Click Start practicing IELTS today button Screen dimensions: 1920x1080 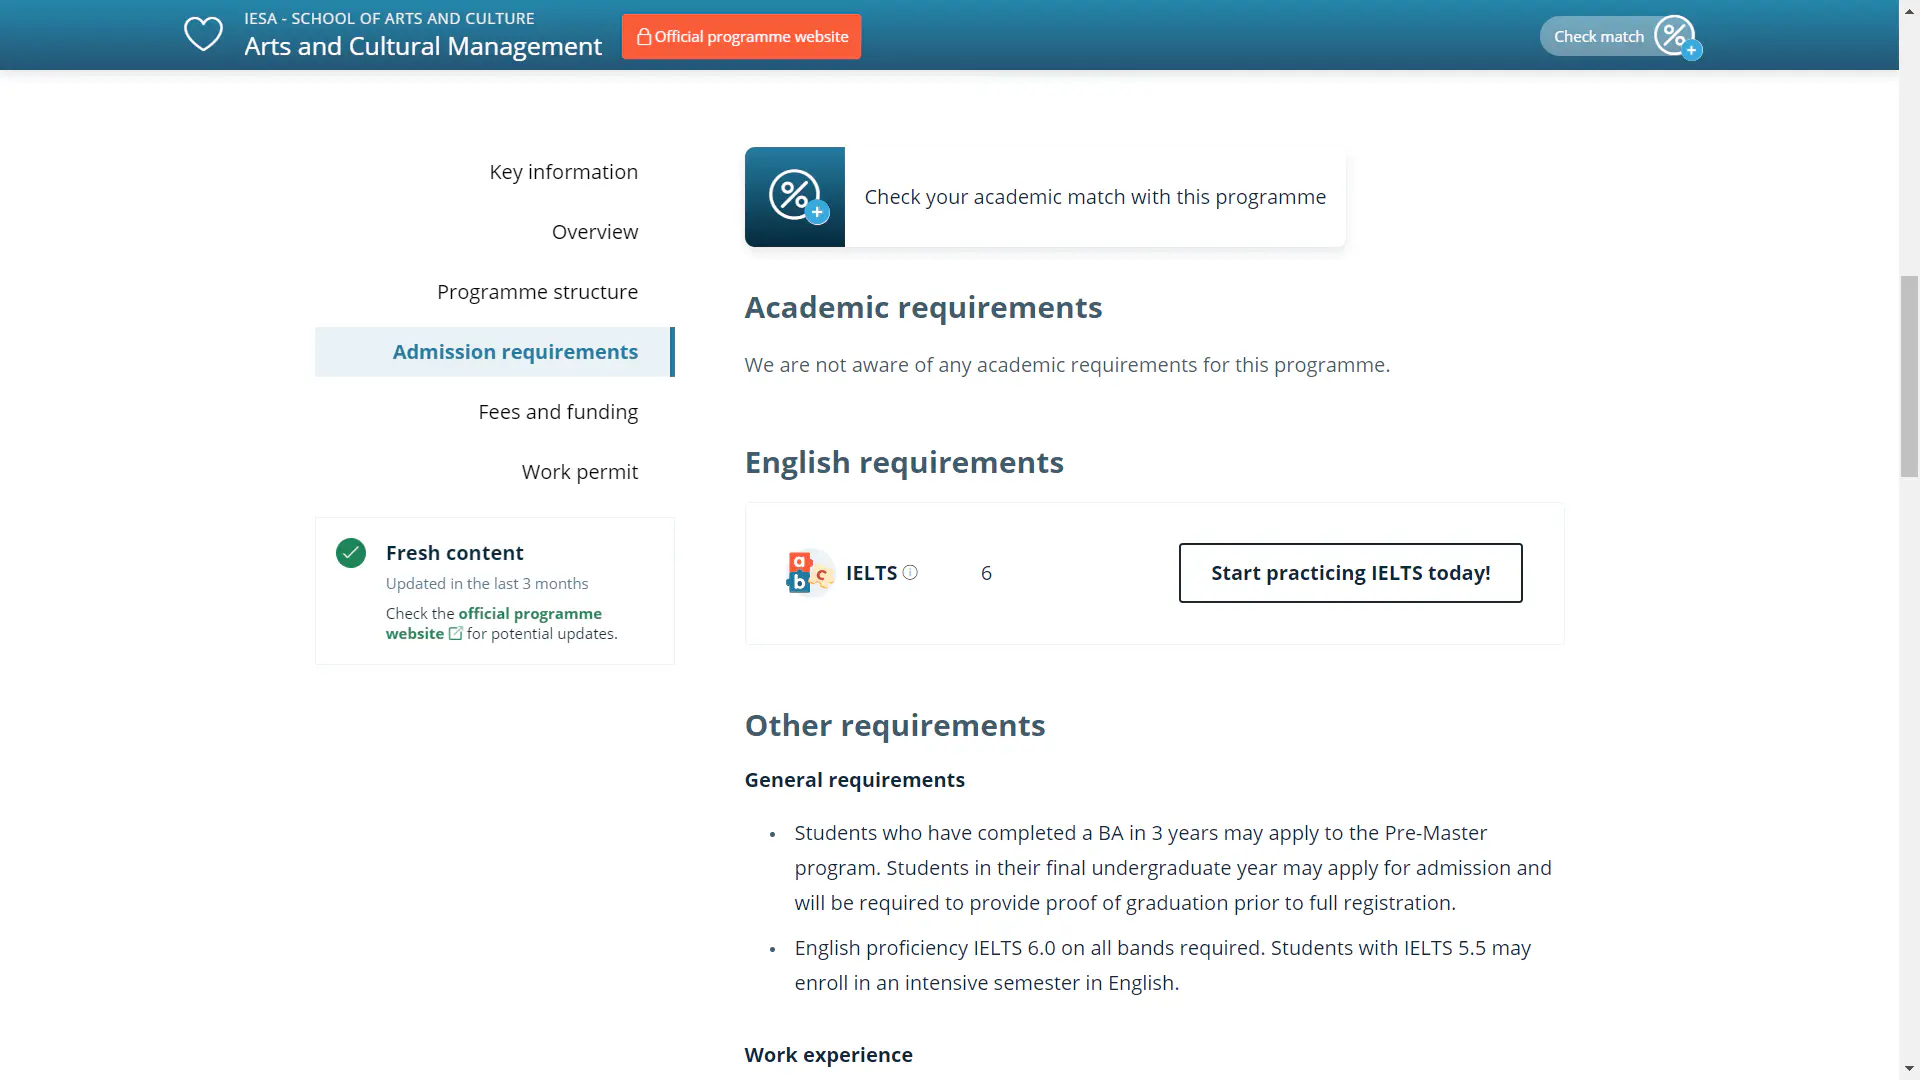coord(1350,572)
